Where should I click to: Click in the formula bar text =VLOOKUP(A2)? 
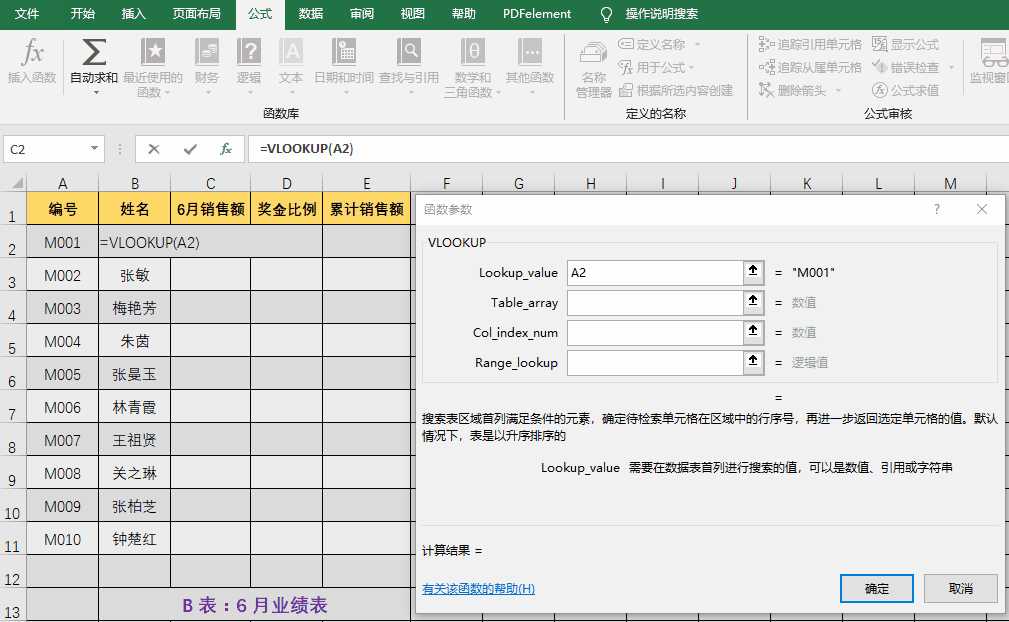307,149
